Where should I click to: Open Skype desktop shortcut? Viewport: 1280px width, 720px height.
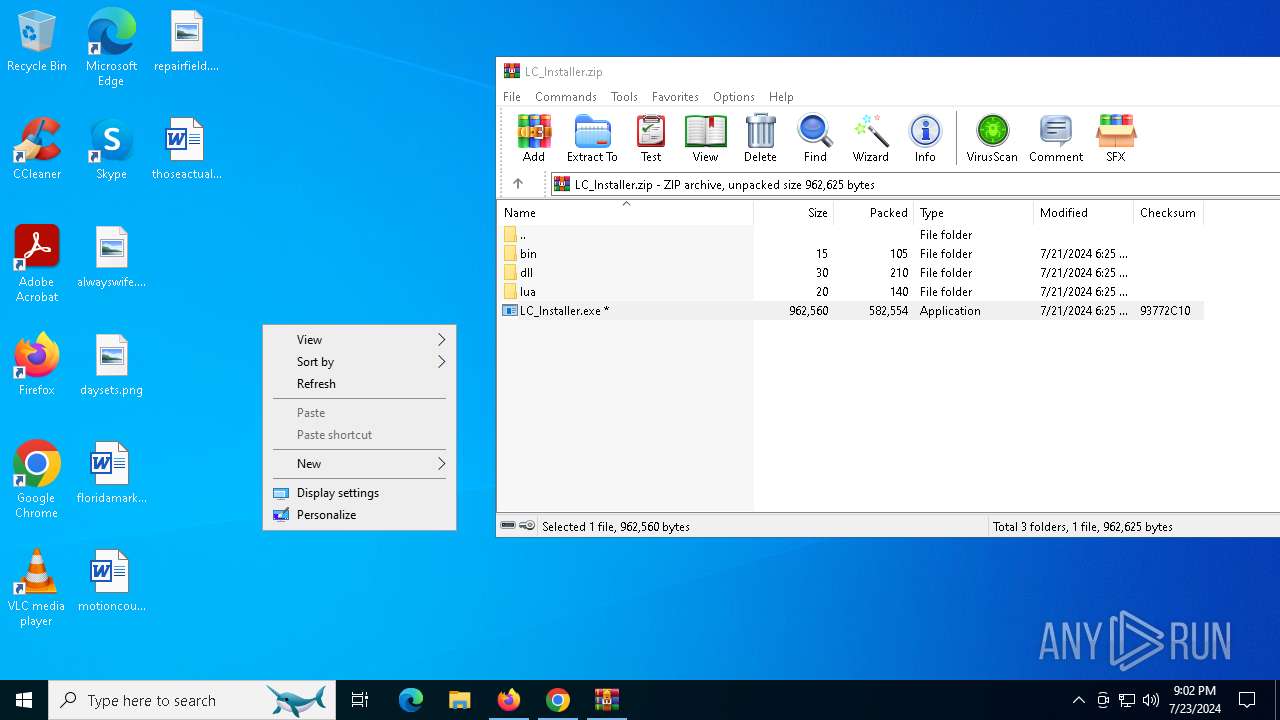(111, 150)
